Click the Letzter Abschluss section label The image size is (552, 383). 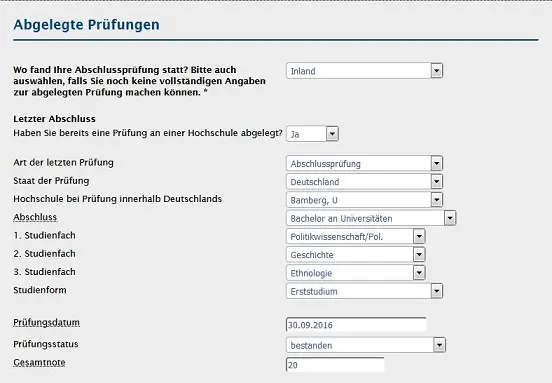[54, 119]
